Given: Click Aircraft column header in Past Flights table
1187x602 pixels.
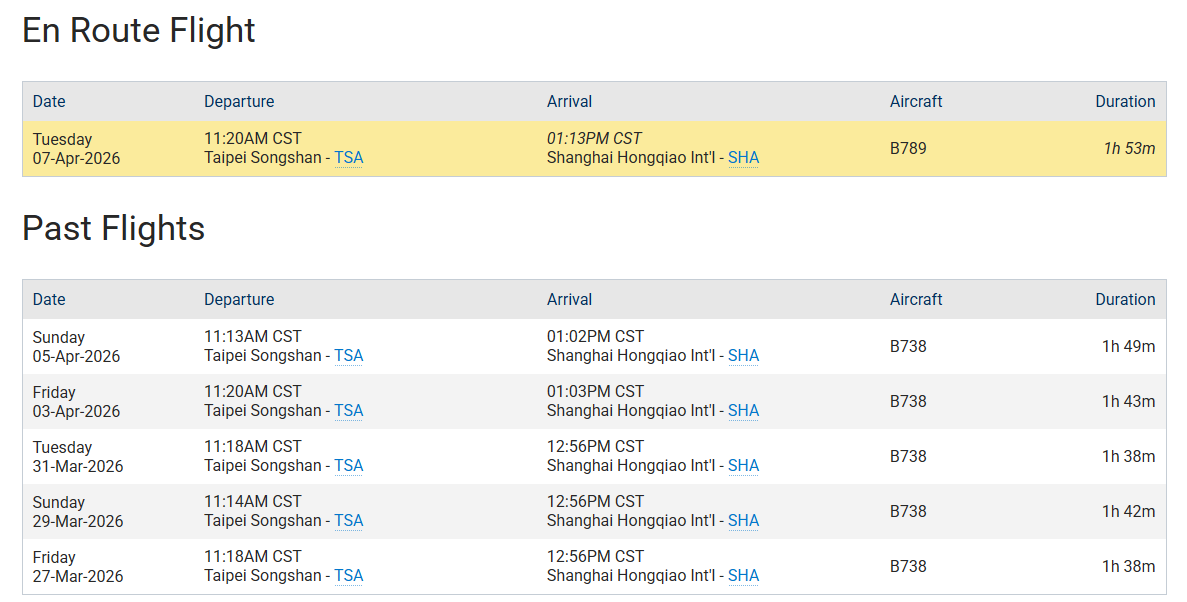Looking at the screenshot, I should point(915,300).
